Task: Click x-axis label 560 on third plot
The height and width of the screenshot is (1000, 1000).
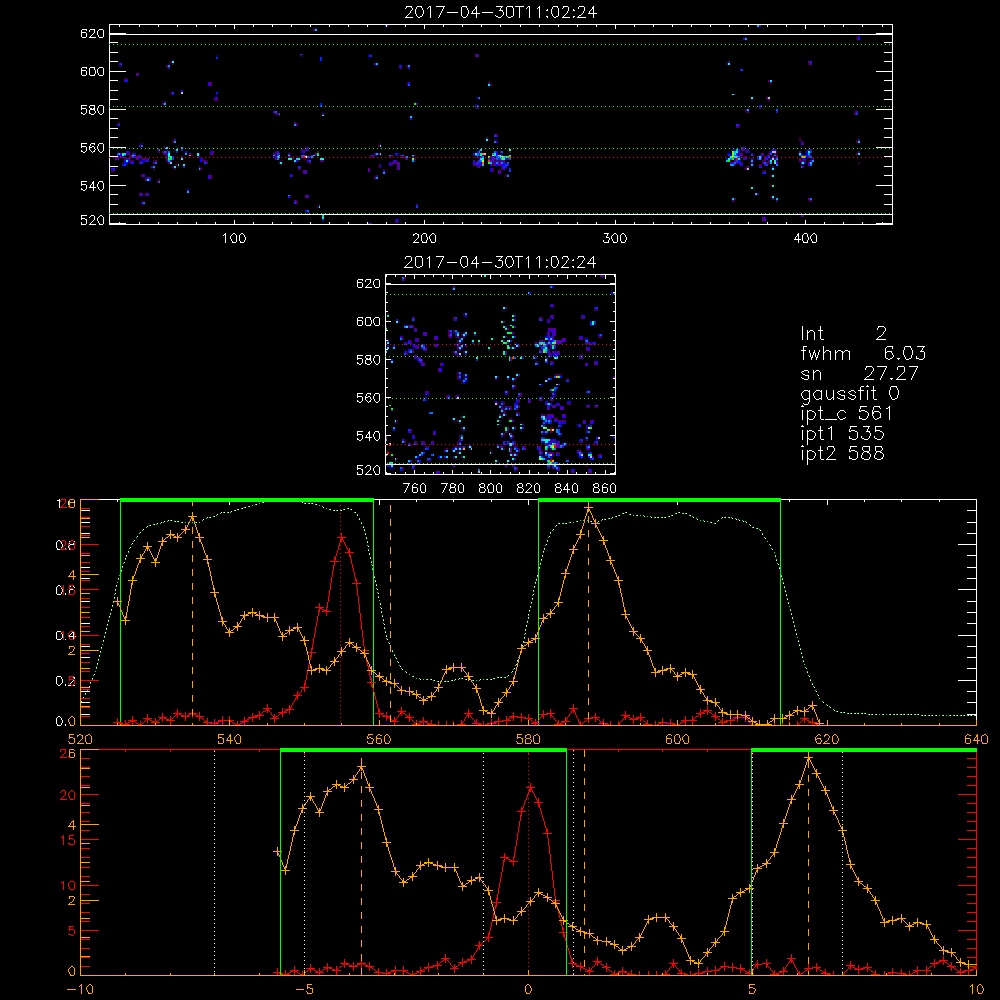Action: point(379,739)
